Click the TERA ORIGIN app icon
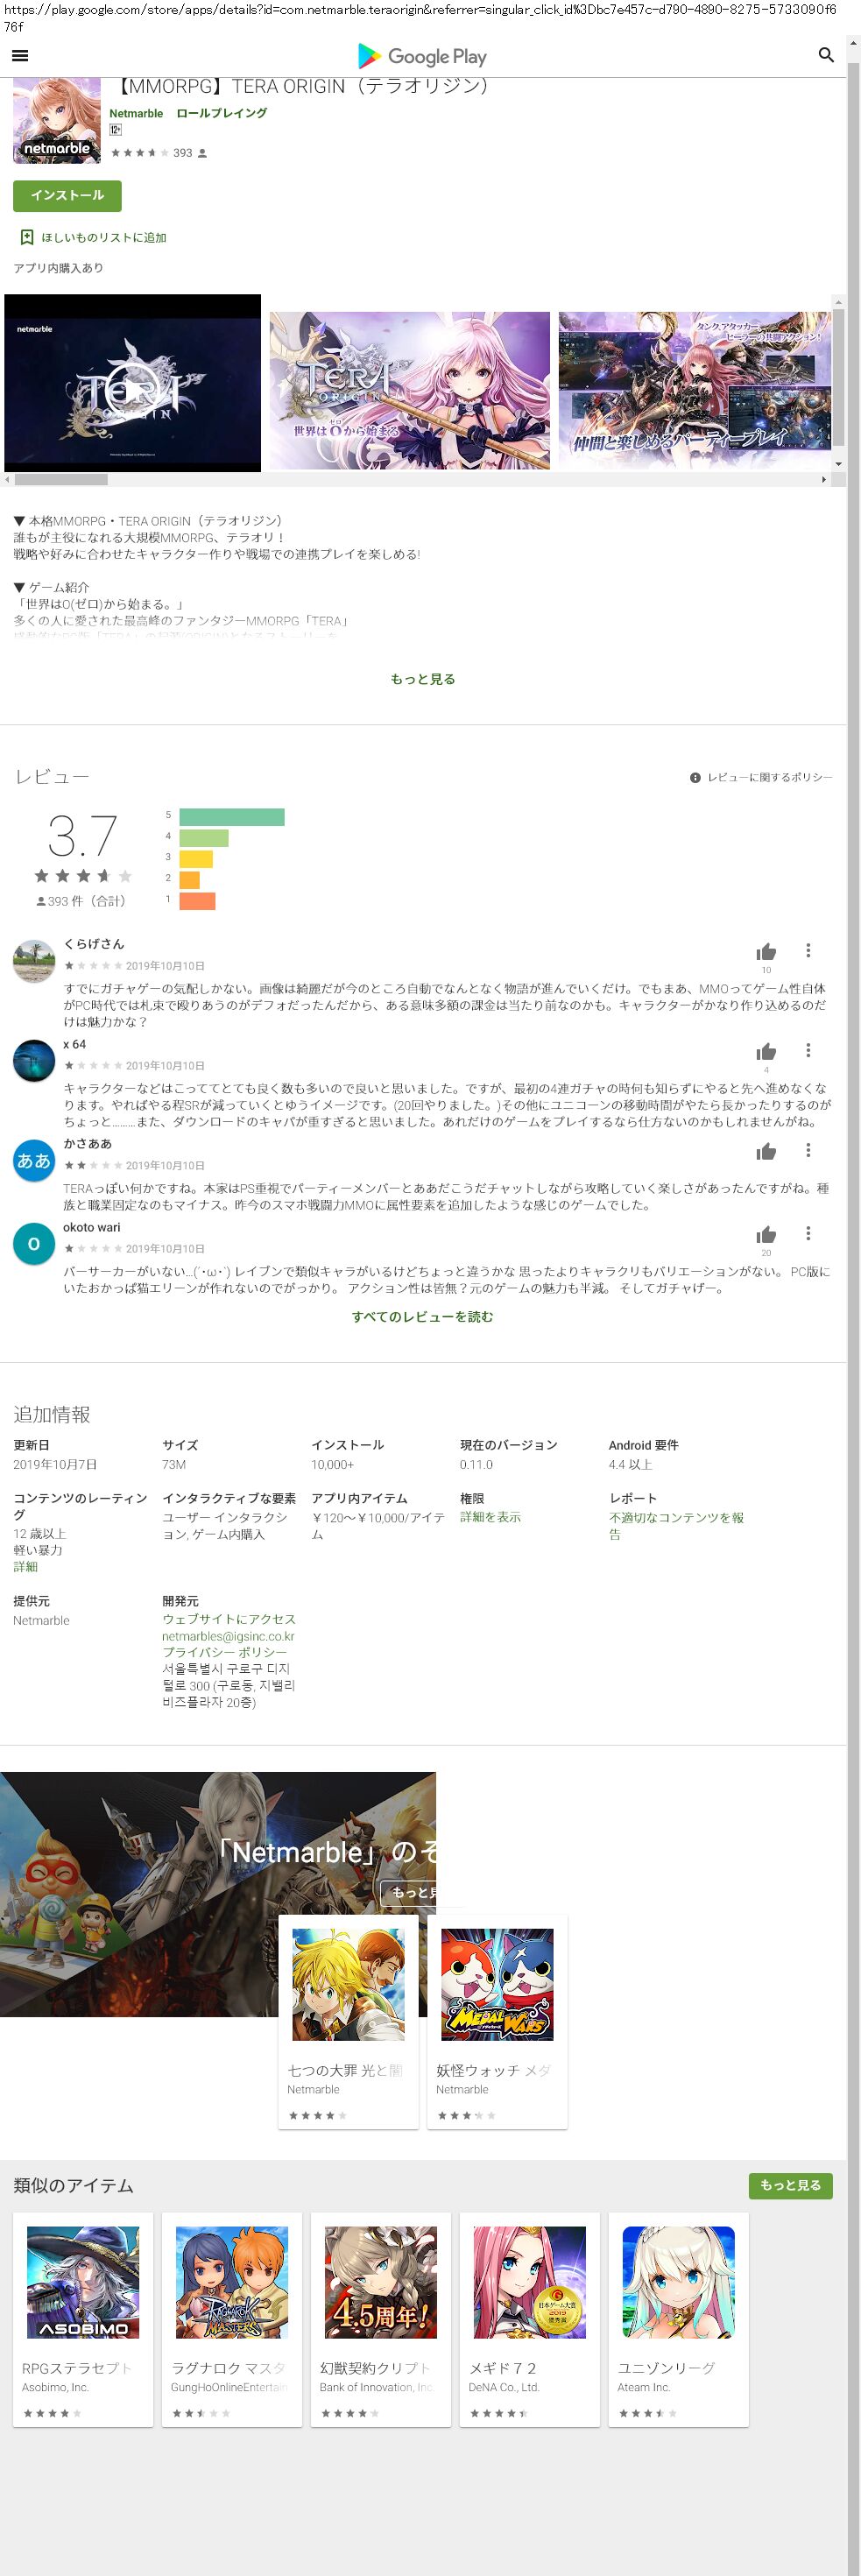 (x=57, y=120)
